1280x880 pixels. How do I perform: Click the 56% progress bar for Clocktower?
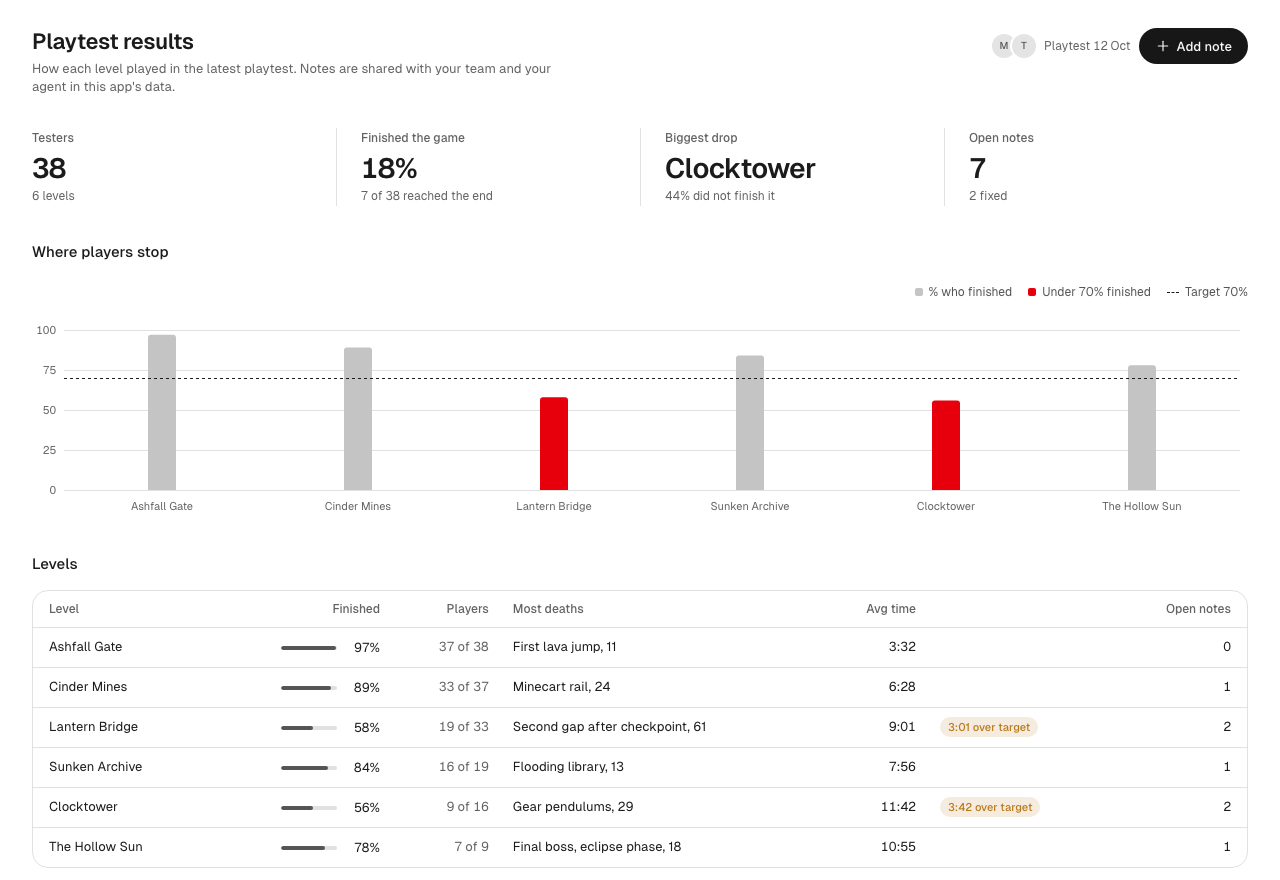(309, 807)
